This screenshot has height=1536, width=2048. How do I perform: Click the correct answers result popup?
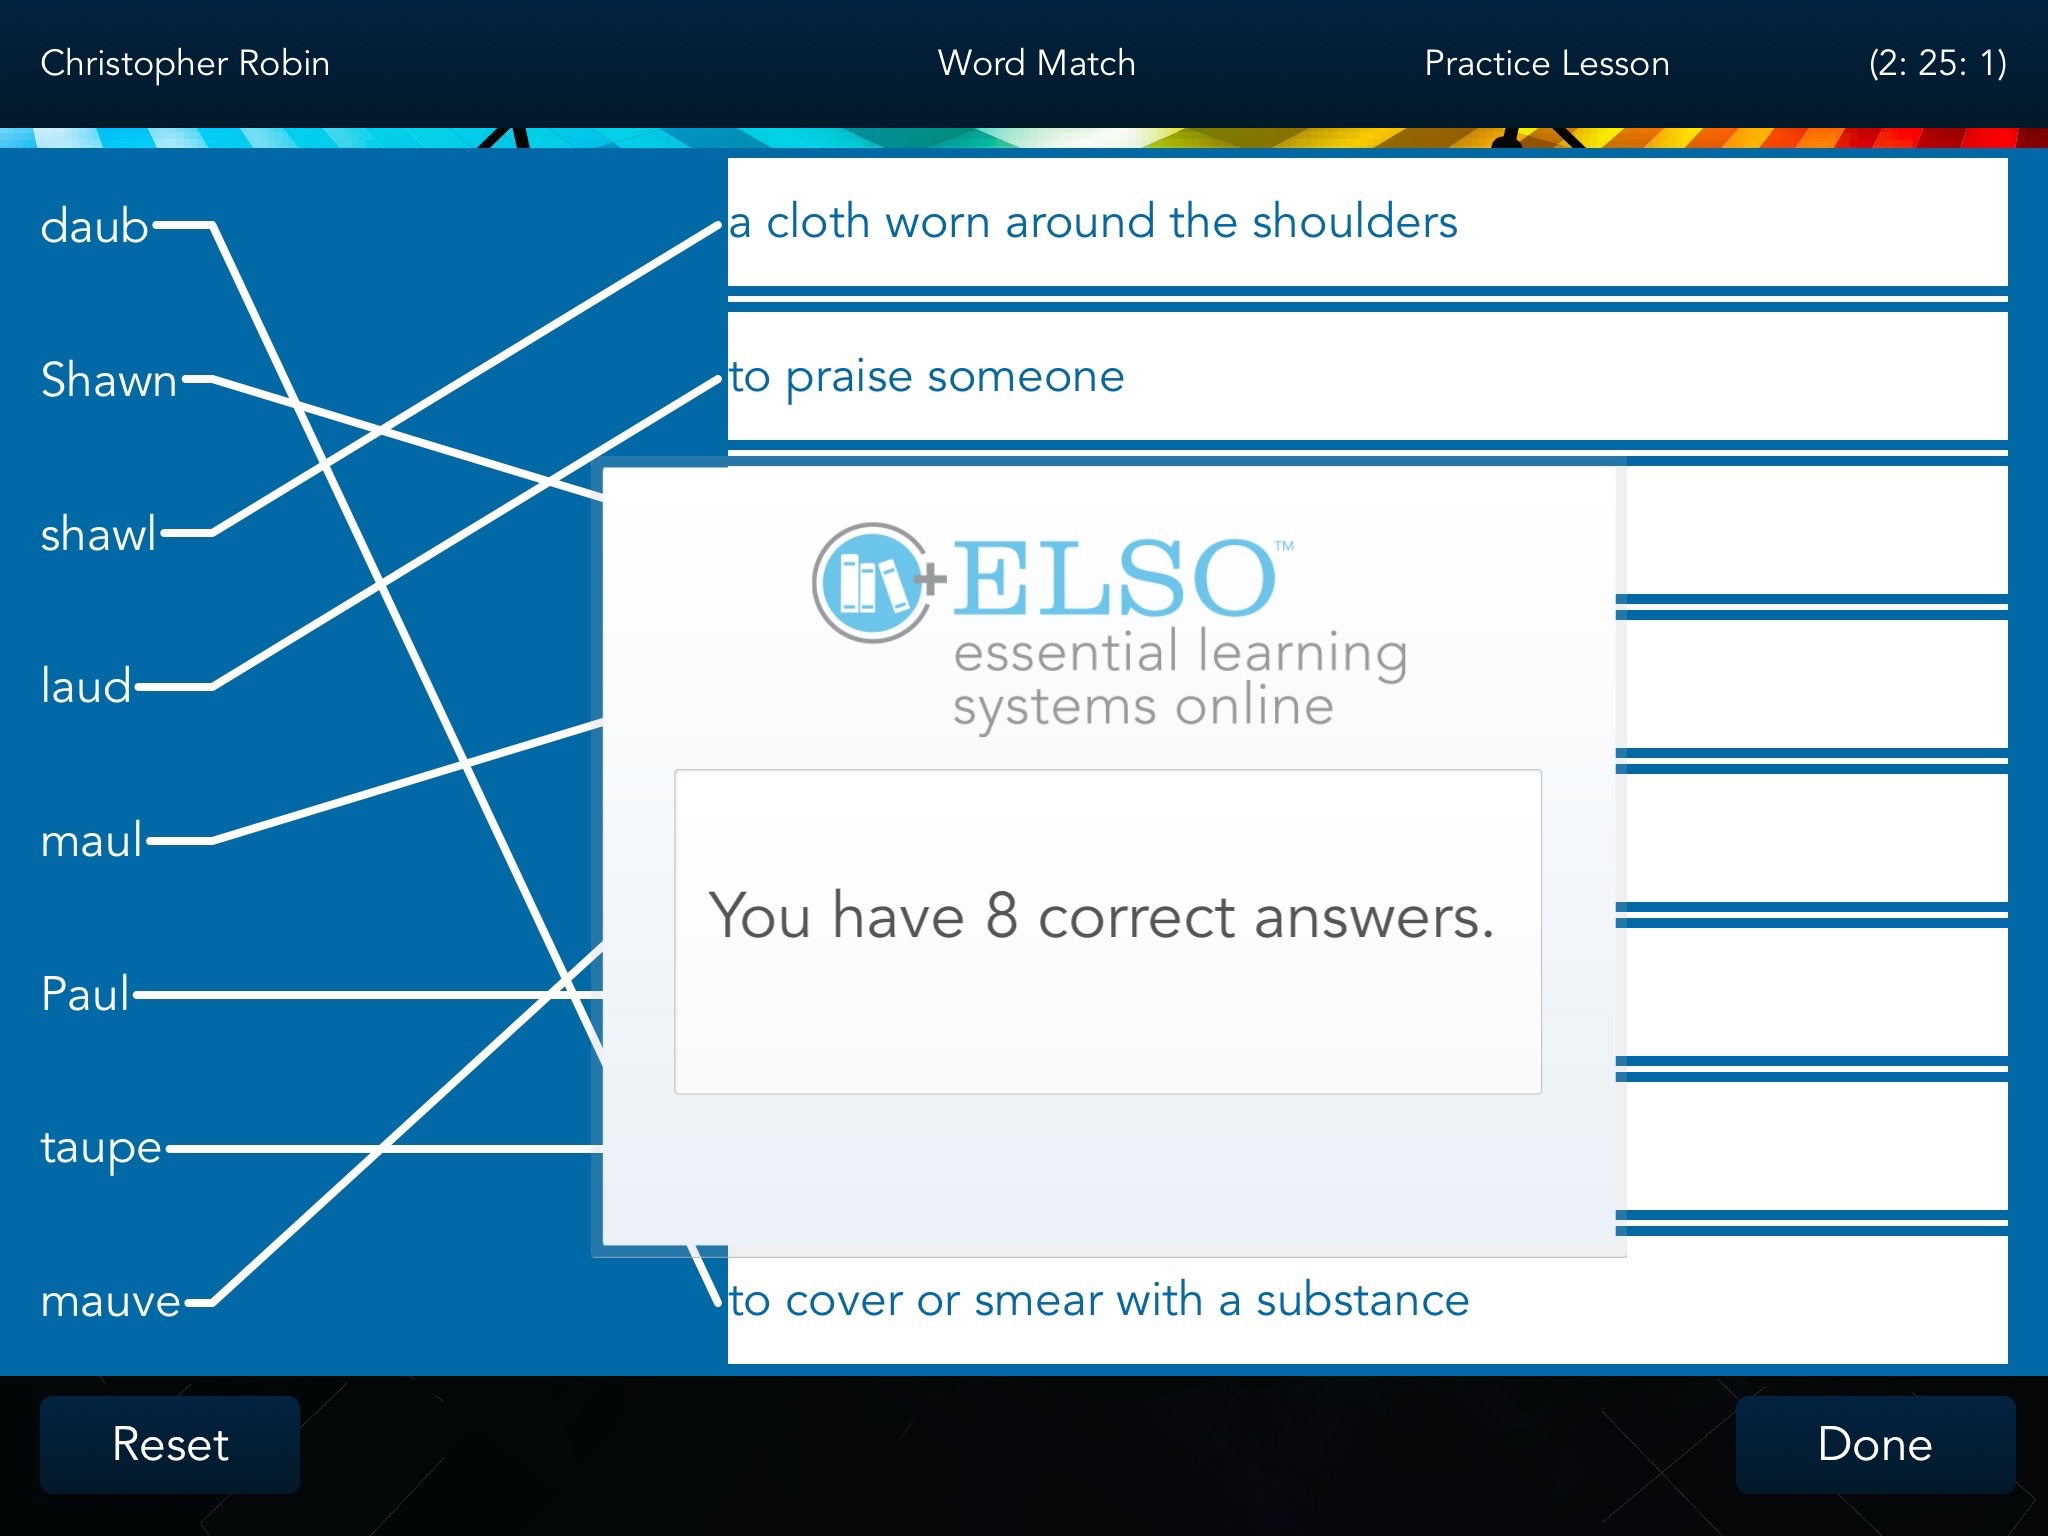coord(1108,916)
